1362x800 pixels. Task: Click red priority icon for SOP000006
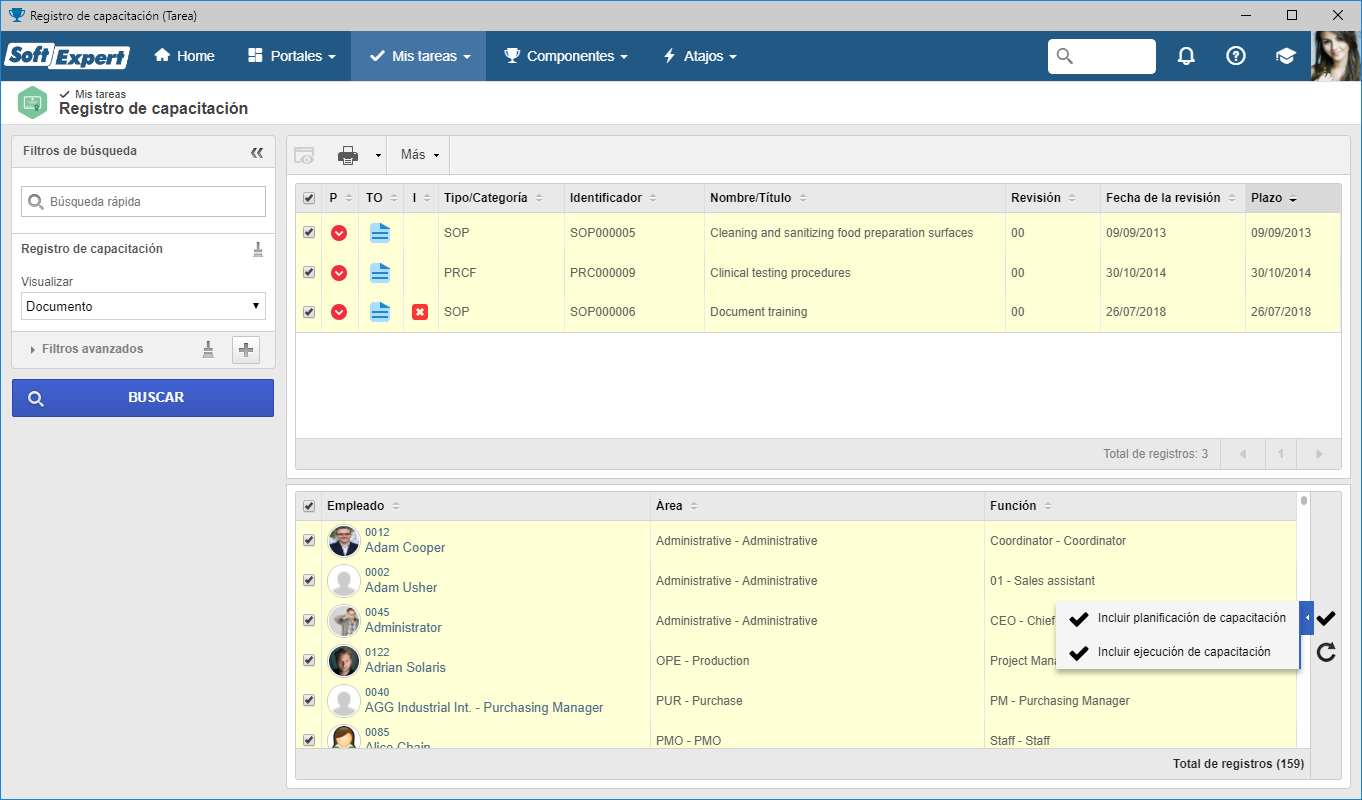[339, 312]
